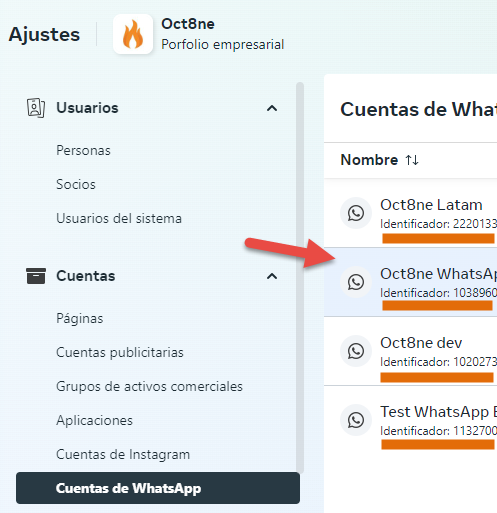Sort the list using Nombre arrows icon

click(412, 160)
